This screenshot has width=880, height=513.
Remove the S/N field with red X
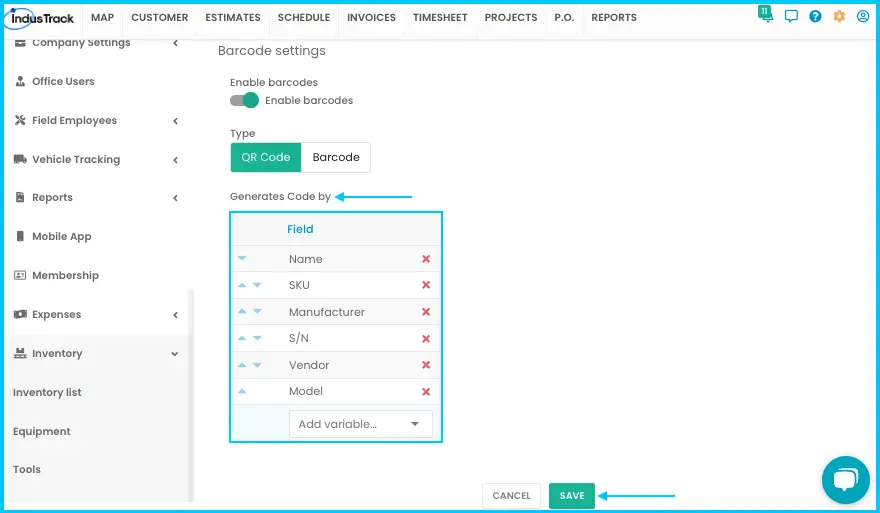pos(426,338)
